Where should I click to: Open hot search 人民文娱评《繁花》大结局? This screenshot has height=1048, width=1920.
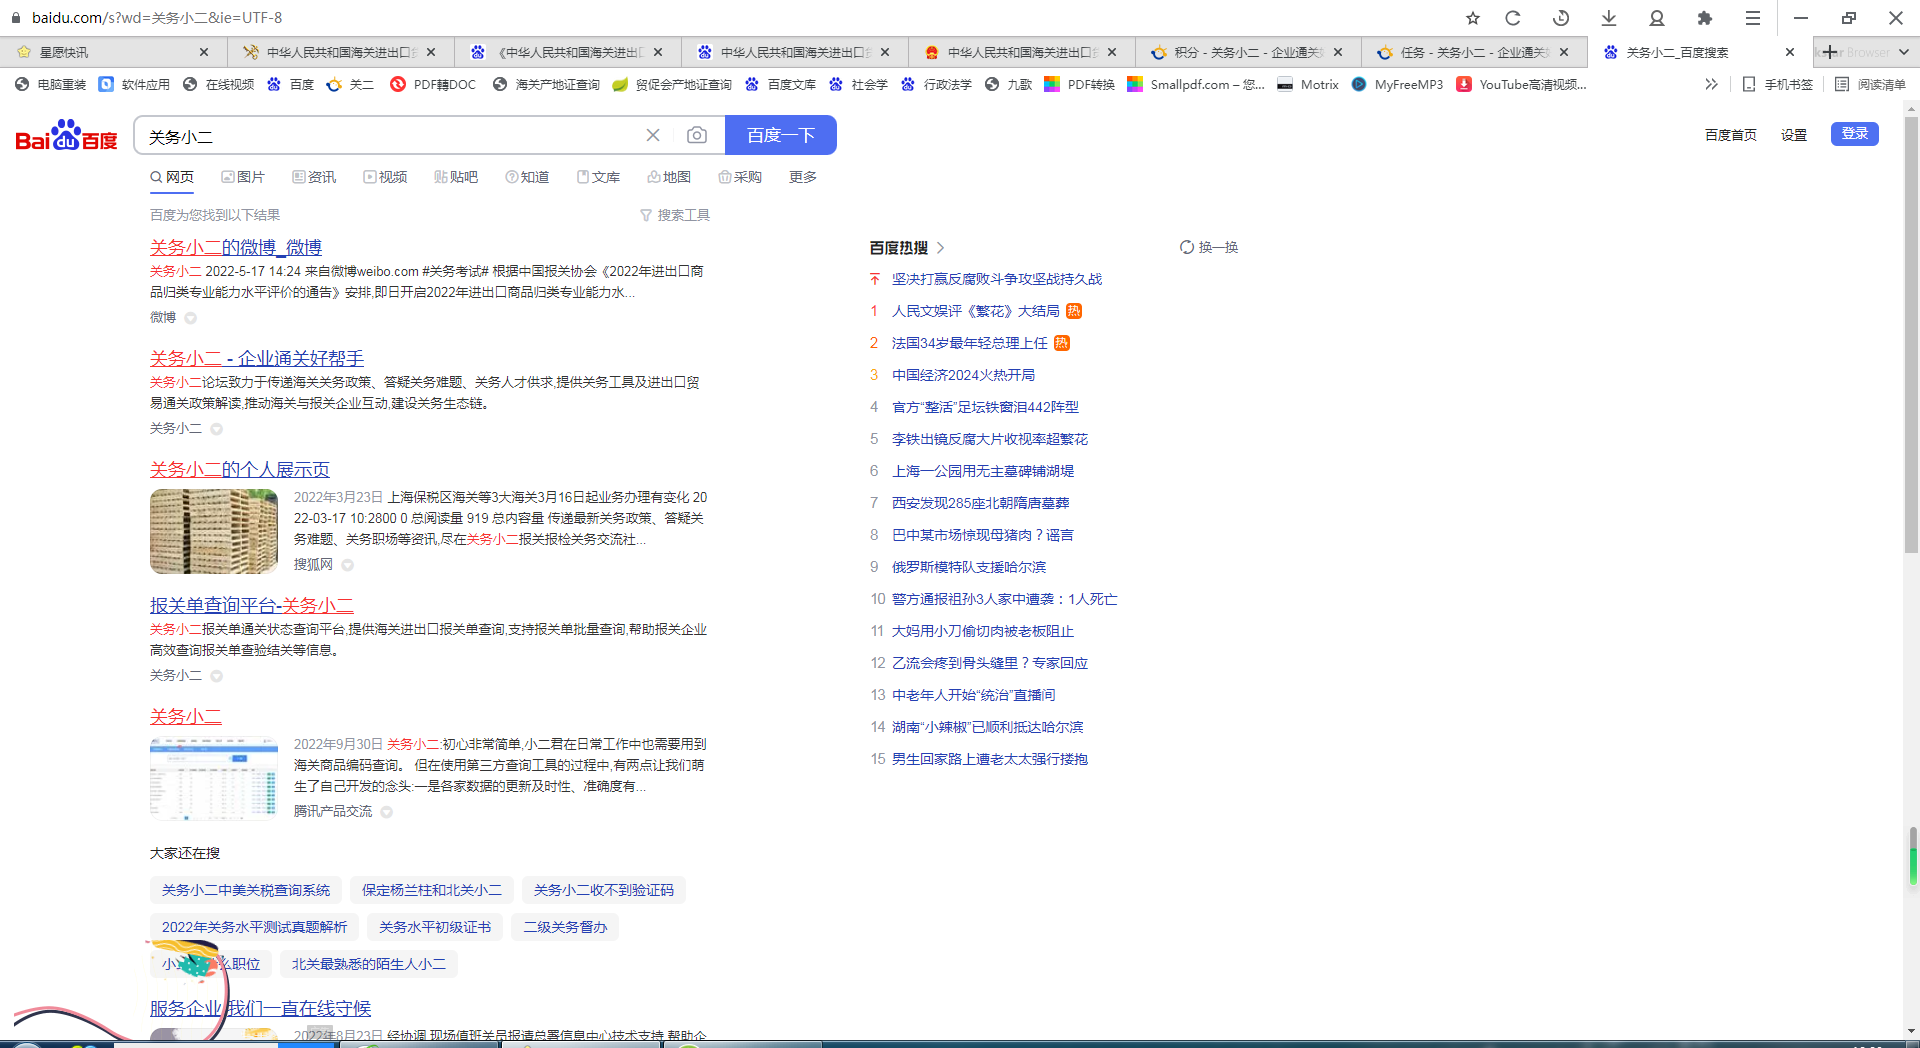(x=975, y=311)
